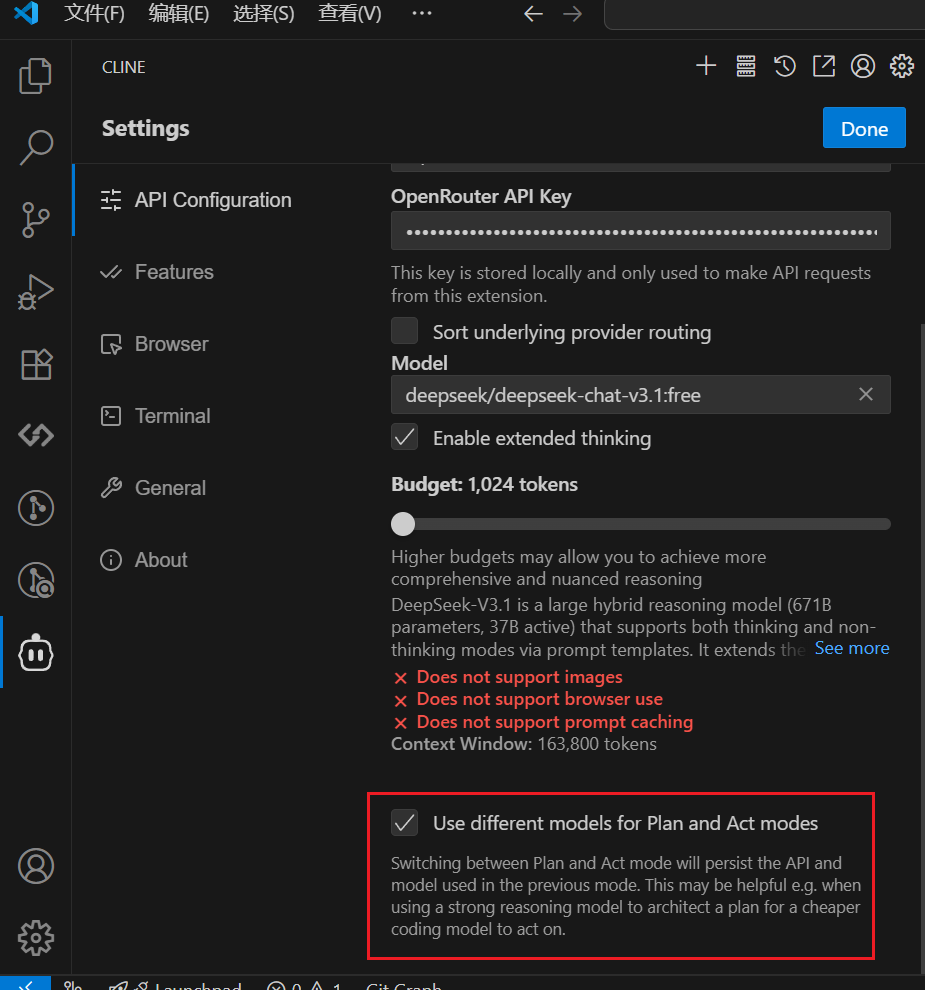
Task: Open the model combo box deepseek-chat-v3.1:free
Action: pyautogui.click(x=640, y=395)
